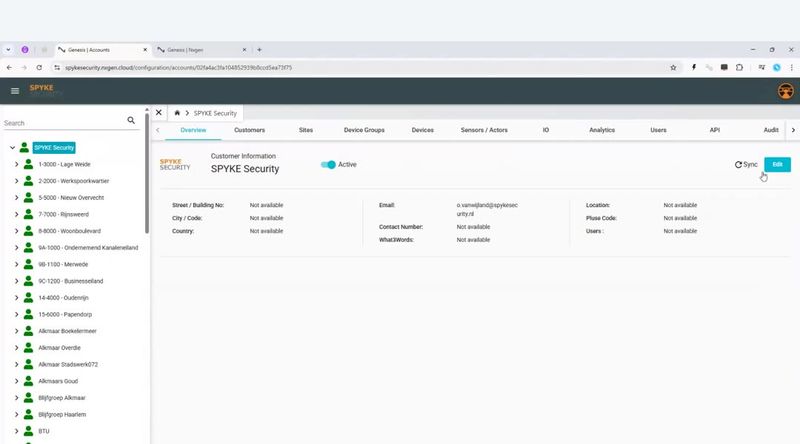Click SPYKE Security breadcrumb link

click(x=215, y=113)
